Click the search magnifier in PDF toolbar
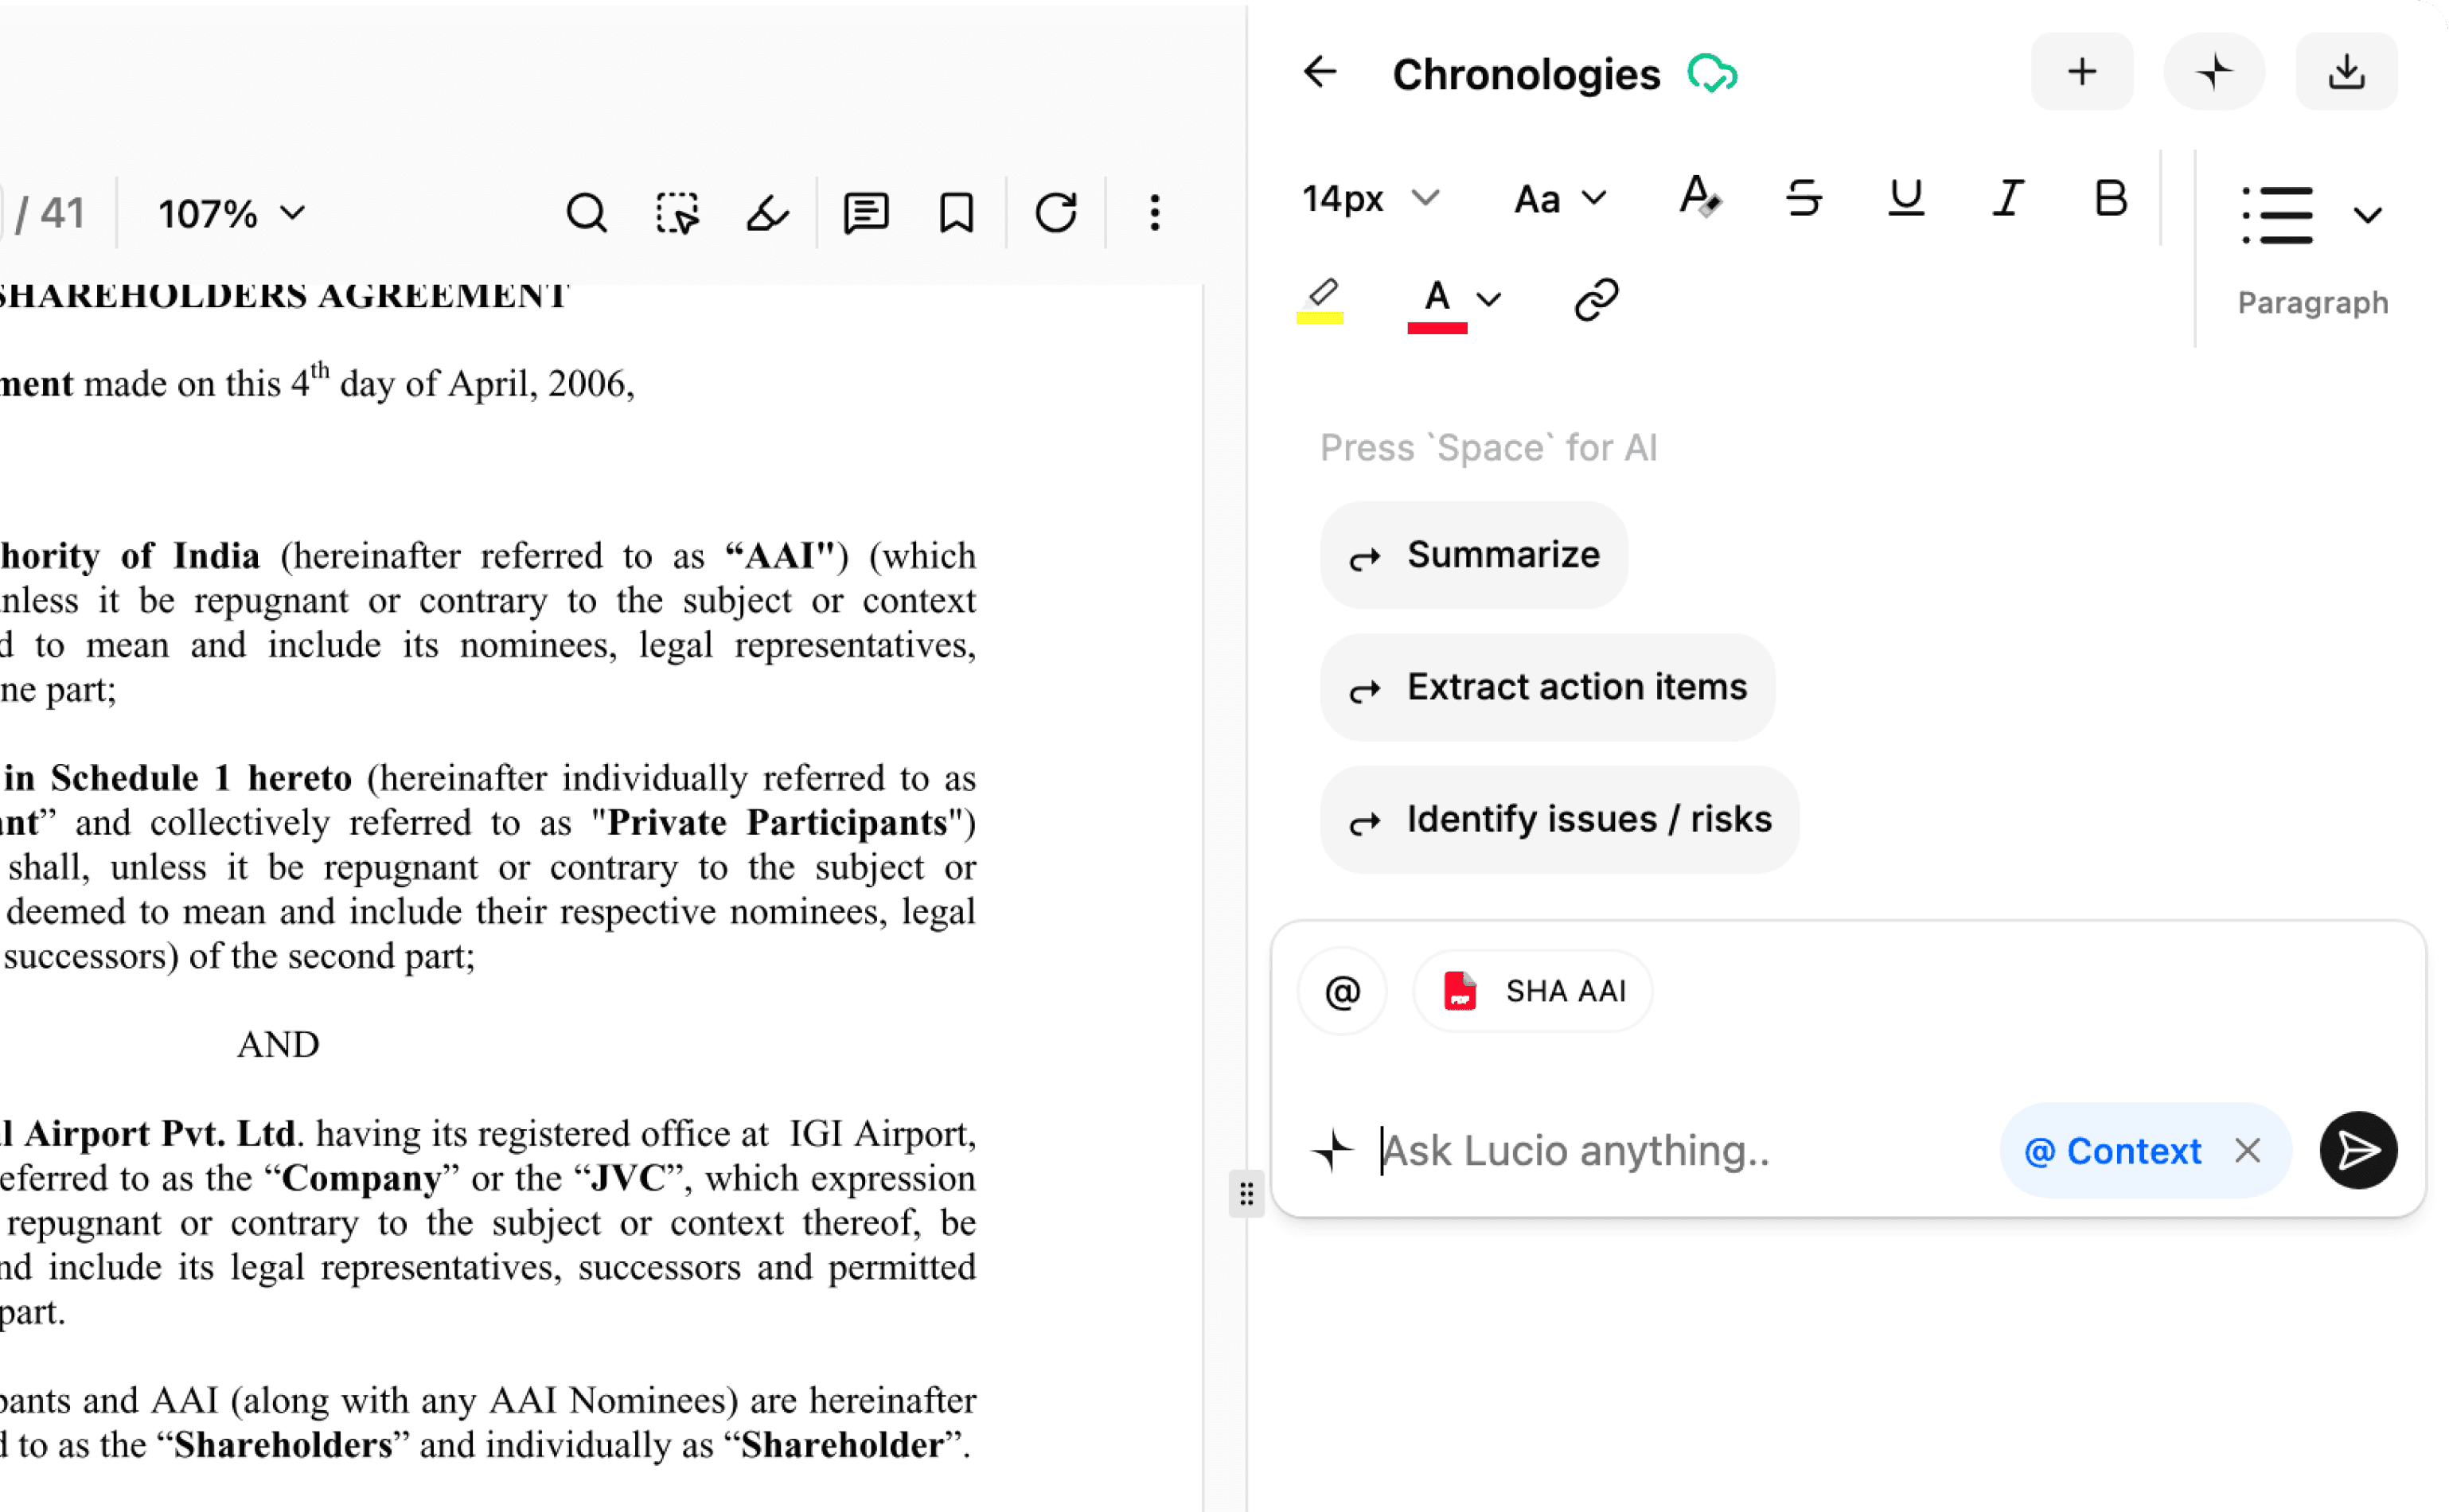The height and width of the screenshot is (1512, 2449). [586, 213]
